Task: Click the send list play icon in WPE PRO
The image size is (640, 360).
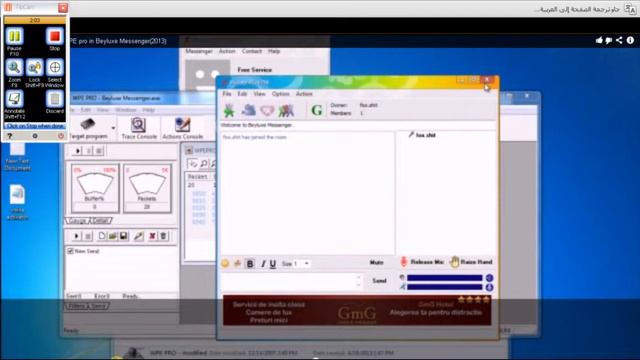Action: (76, 236)
